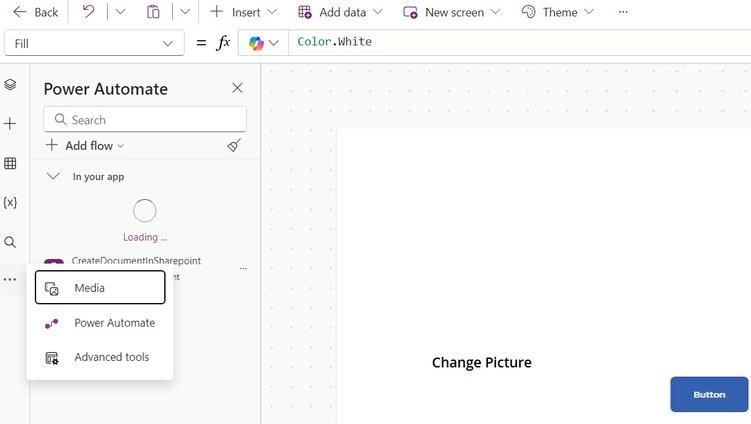Open the Insert menu

pos(243,12)
